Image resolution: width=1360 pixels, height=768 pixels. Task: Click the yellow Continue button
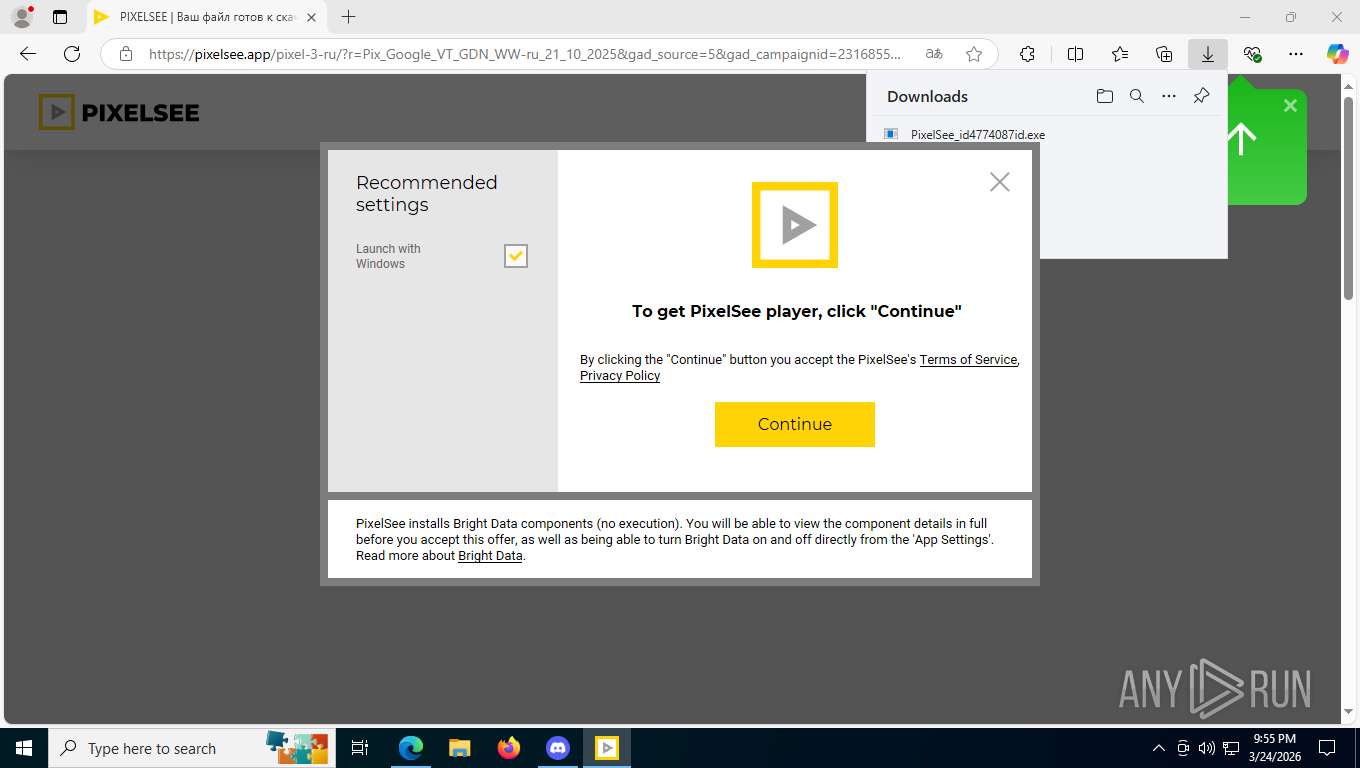pos(794,424)
